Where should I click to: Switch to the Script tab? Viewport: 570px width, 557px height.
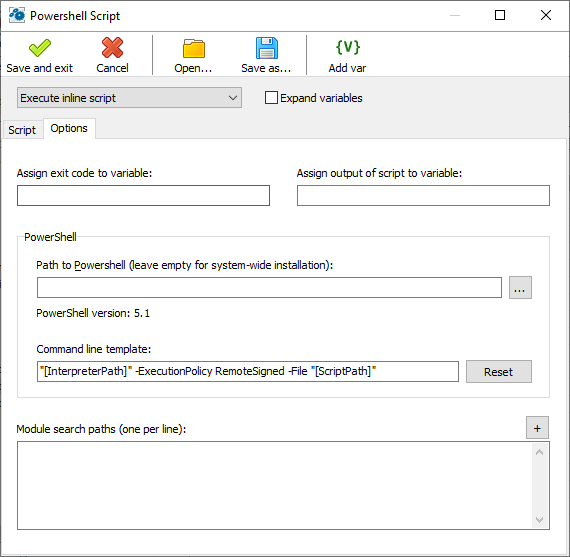tap(22, 130)
